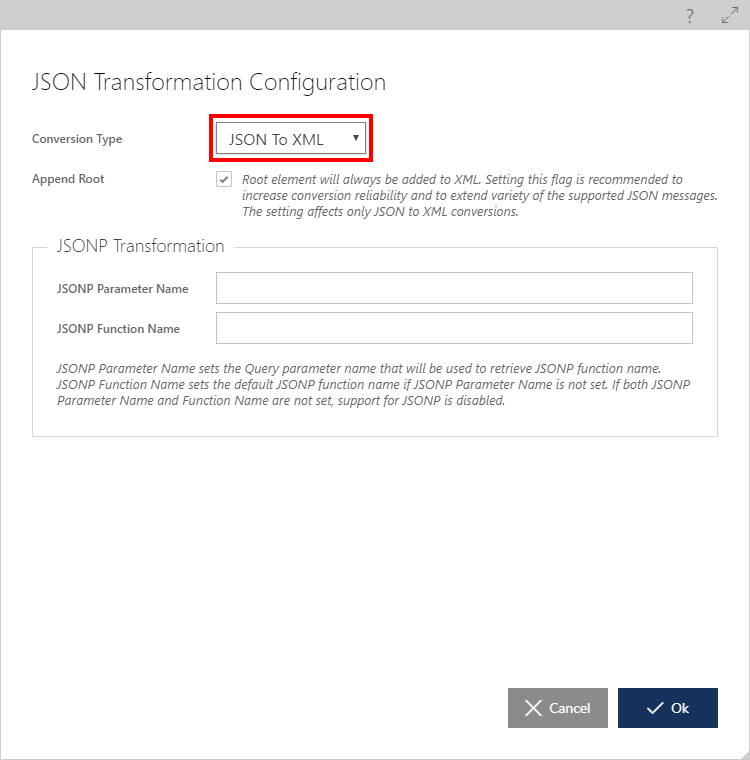Open the help question mark icon
Image resolution: width=750 pixels, height=760 pixels.
689,16
